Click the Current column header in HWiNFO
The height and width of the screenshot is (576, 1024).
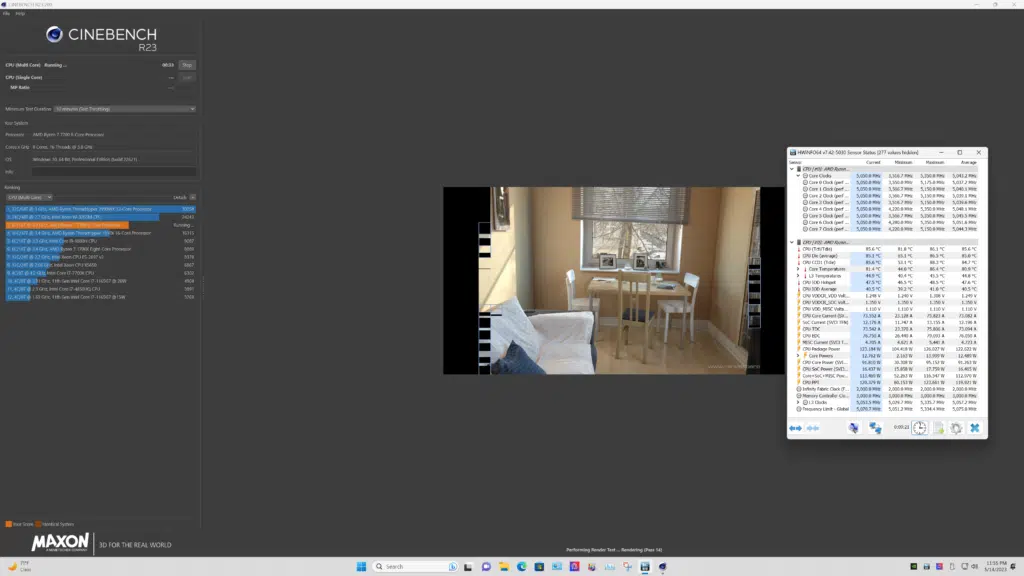pos(873,163)
